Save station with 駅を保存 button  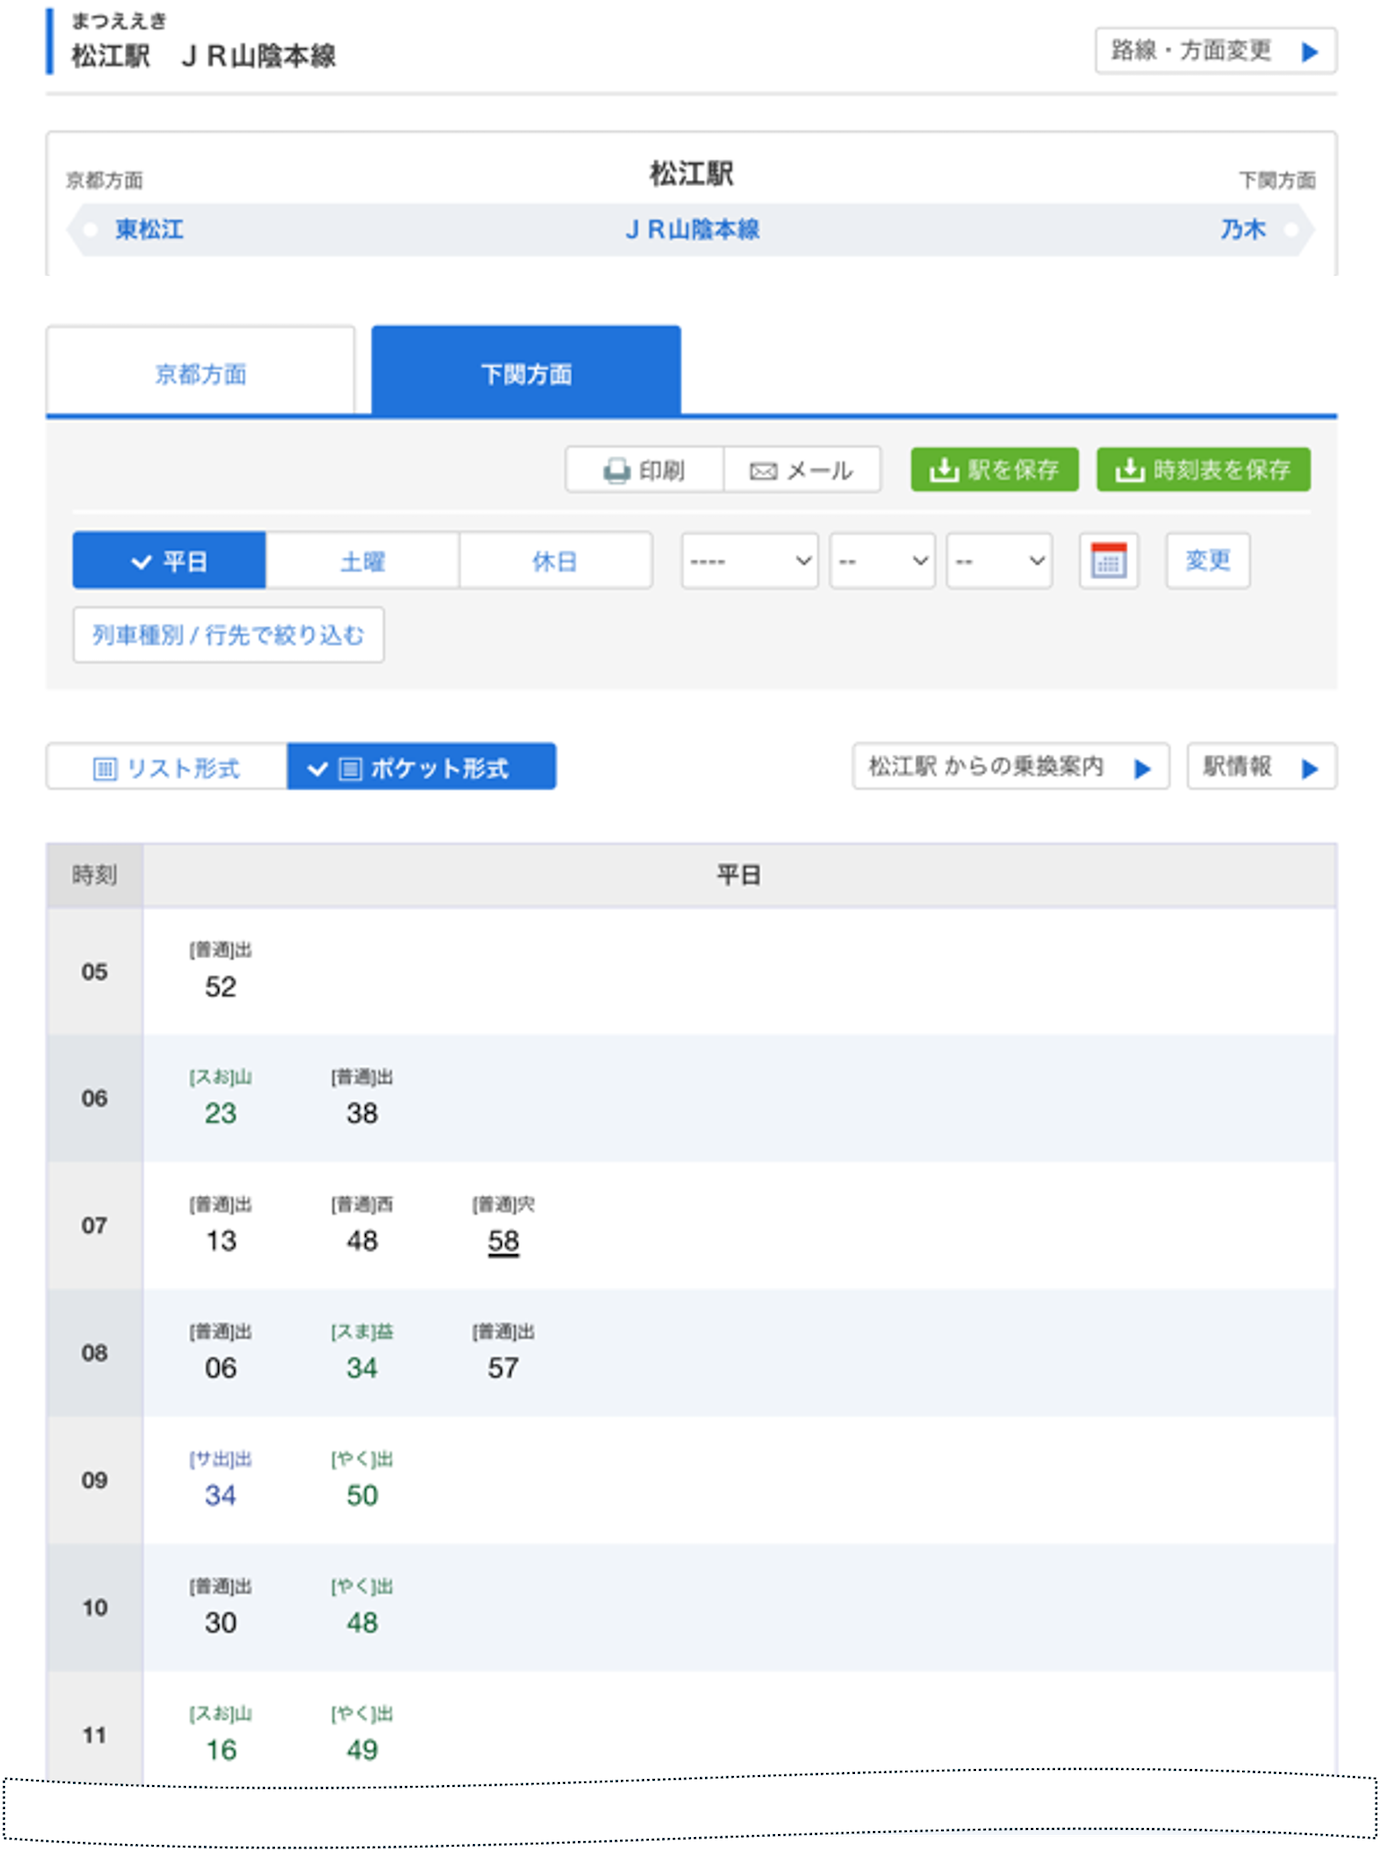pyautogui.click(x=994, y=470)
